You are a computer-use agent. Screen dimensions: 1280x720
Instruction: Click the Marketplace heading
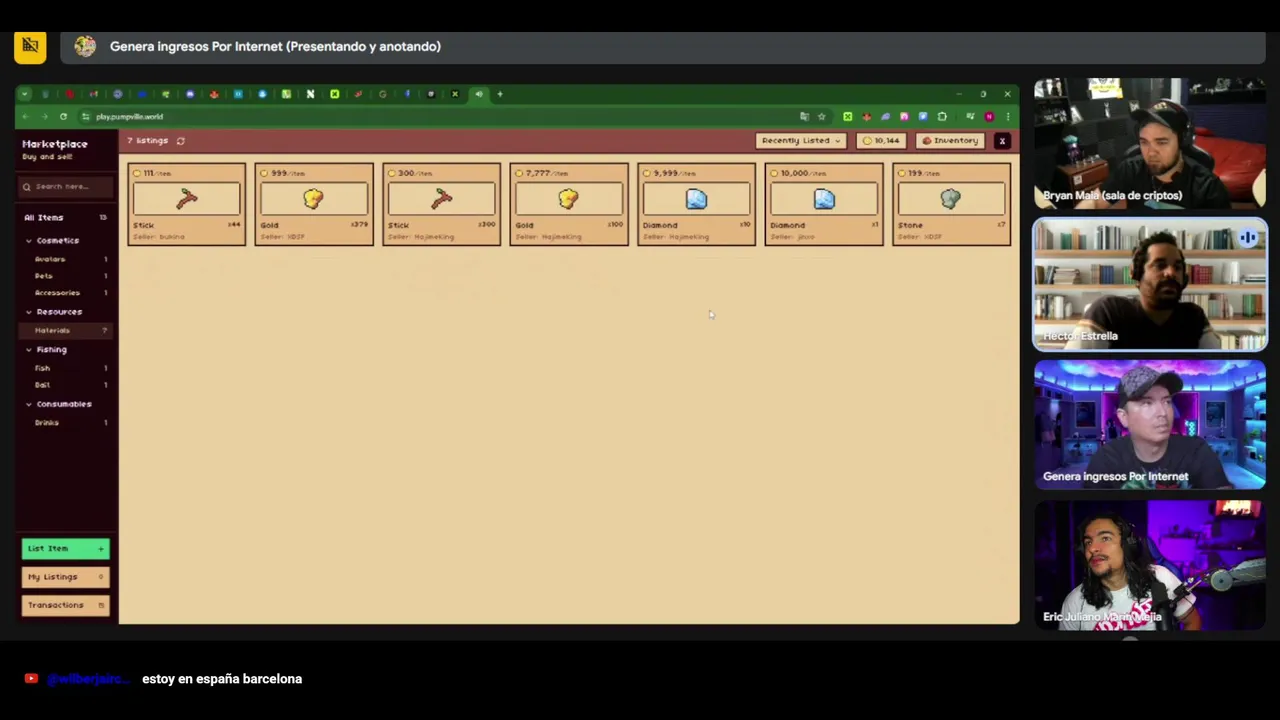tap(55, 144)
